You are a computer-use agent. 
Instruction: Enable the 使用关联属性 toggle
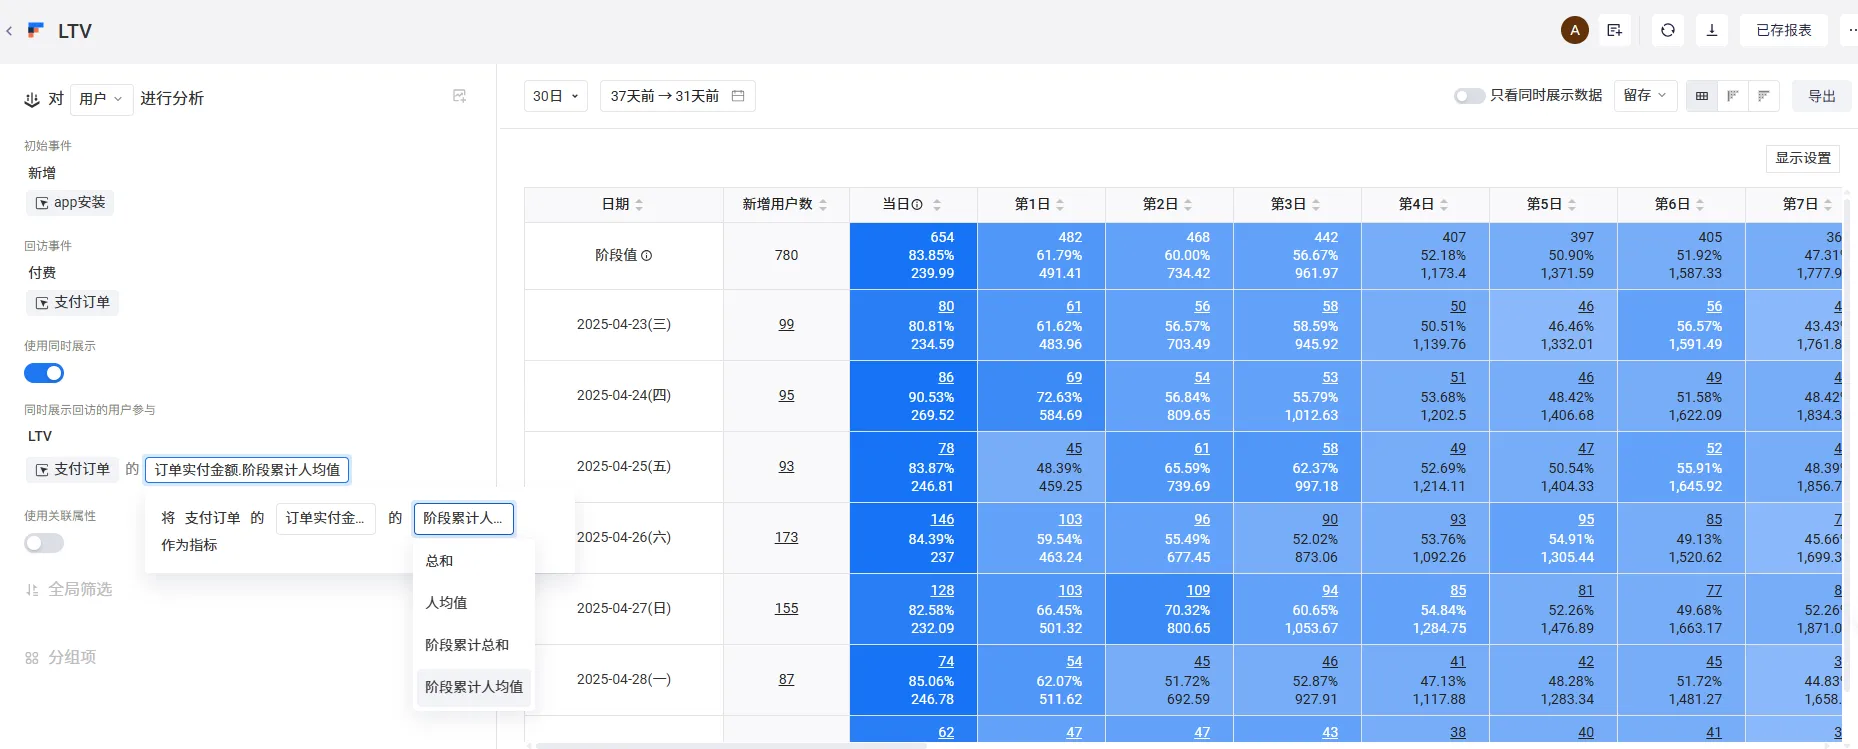44,543
